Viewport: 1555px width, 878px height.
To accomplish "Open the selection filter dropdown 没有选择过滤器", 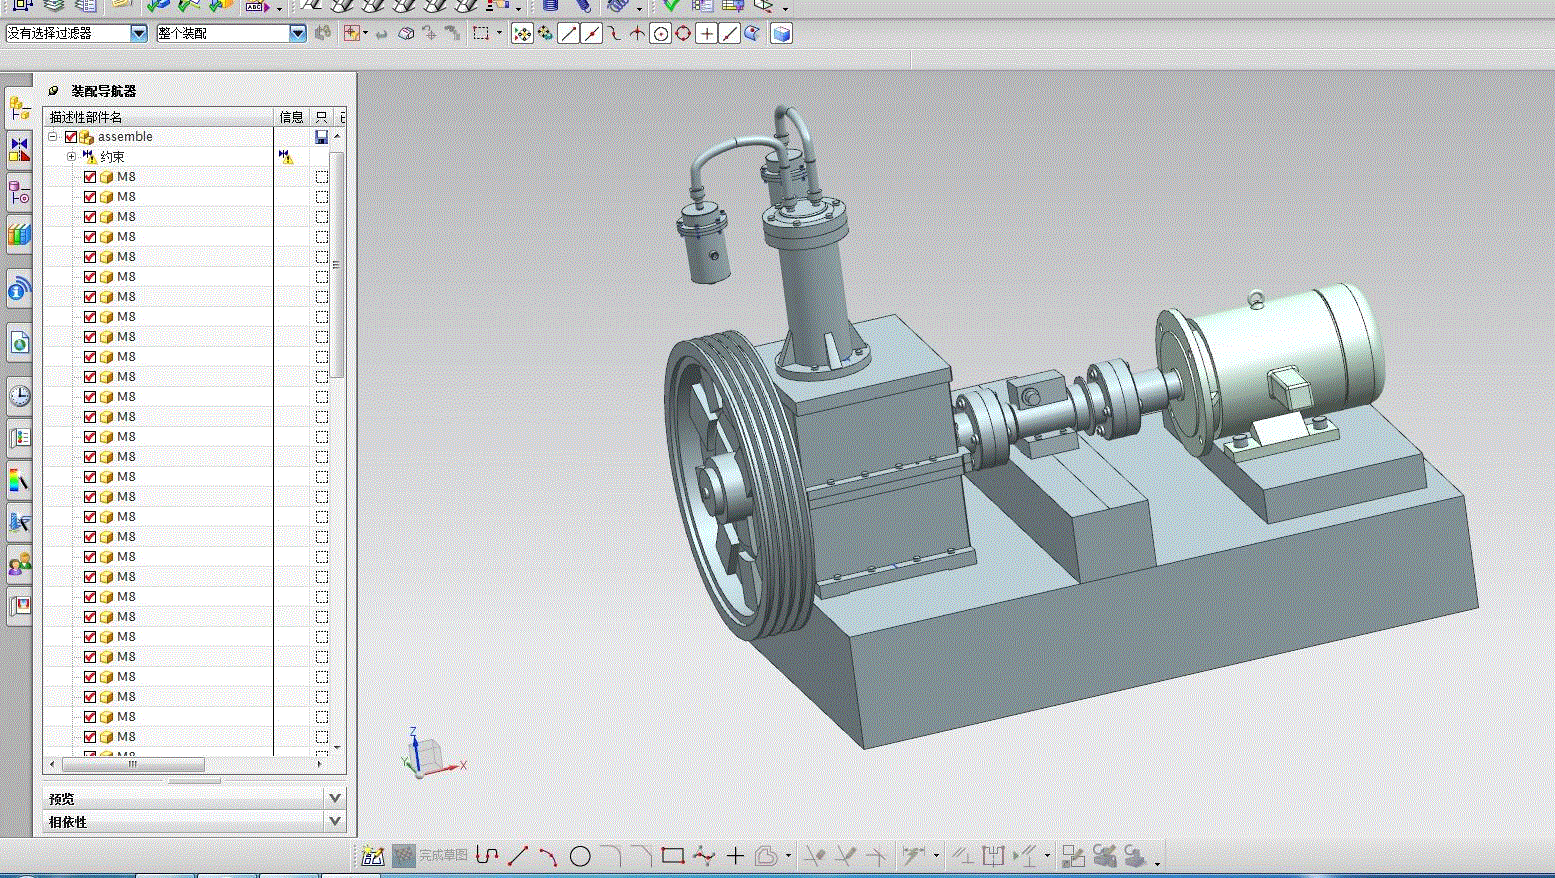I will tap(139, 33).
